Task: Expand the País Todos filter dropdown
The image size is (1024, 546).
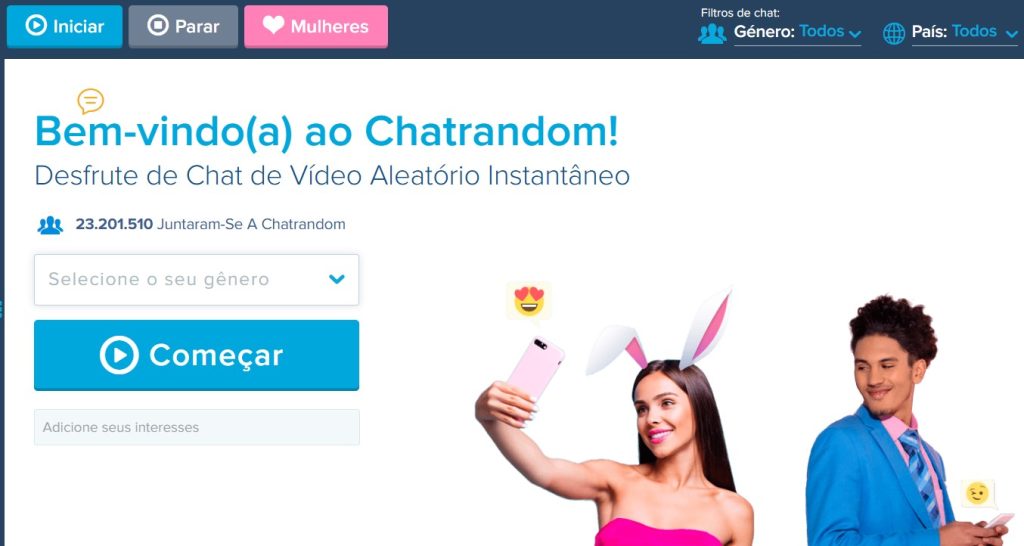Action: pyautogui.click(x=984, y=32)
